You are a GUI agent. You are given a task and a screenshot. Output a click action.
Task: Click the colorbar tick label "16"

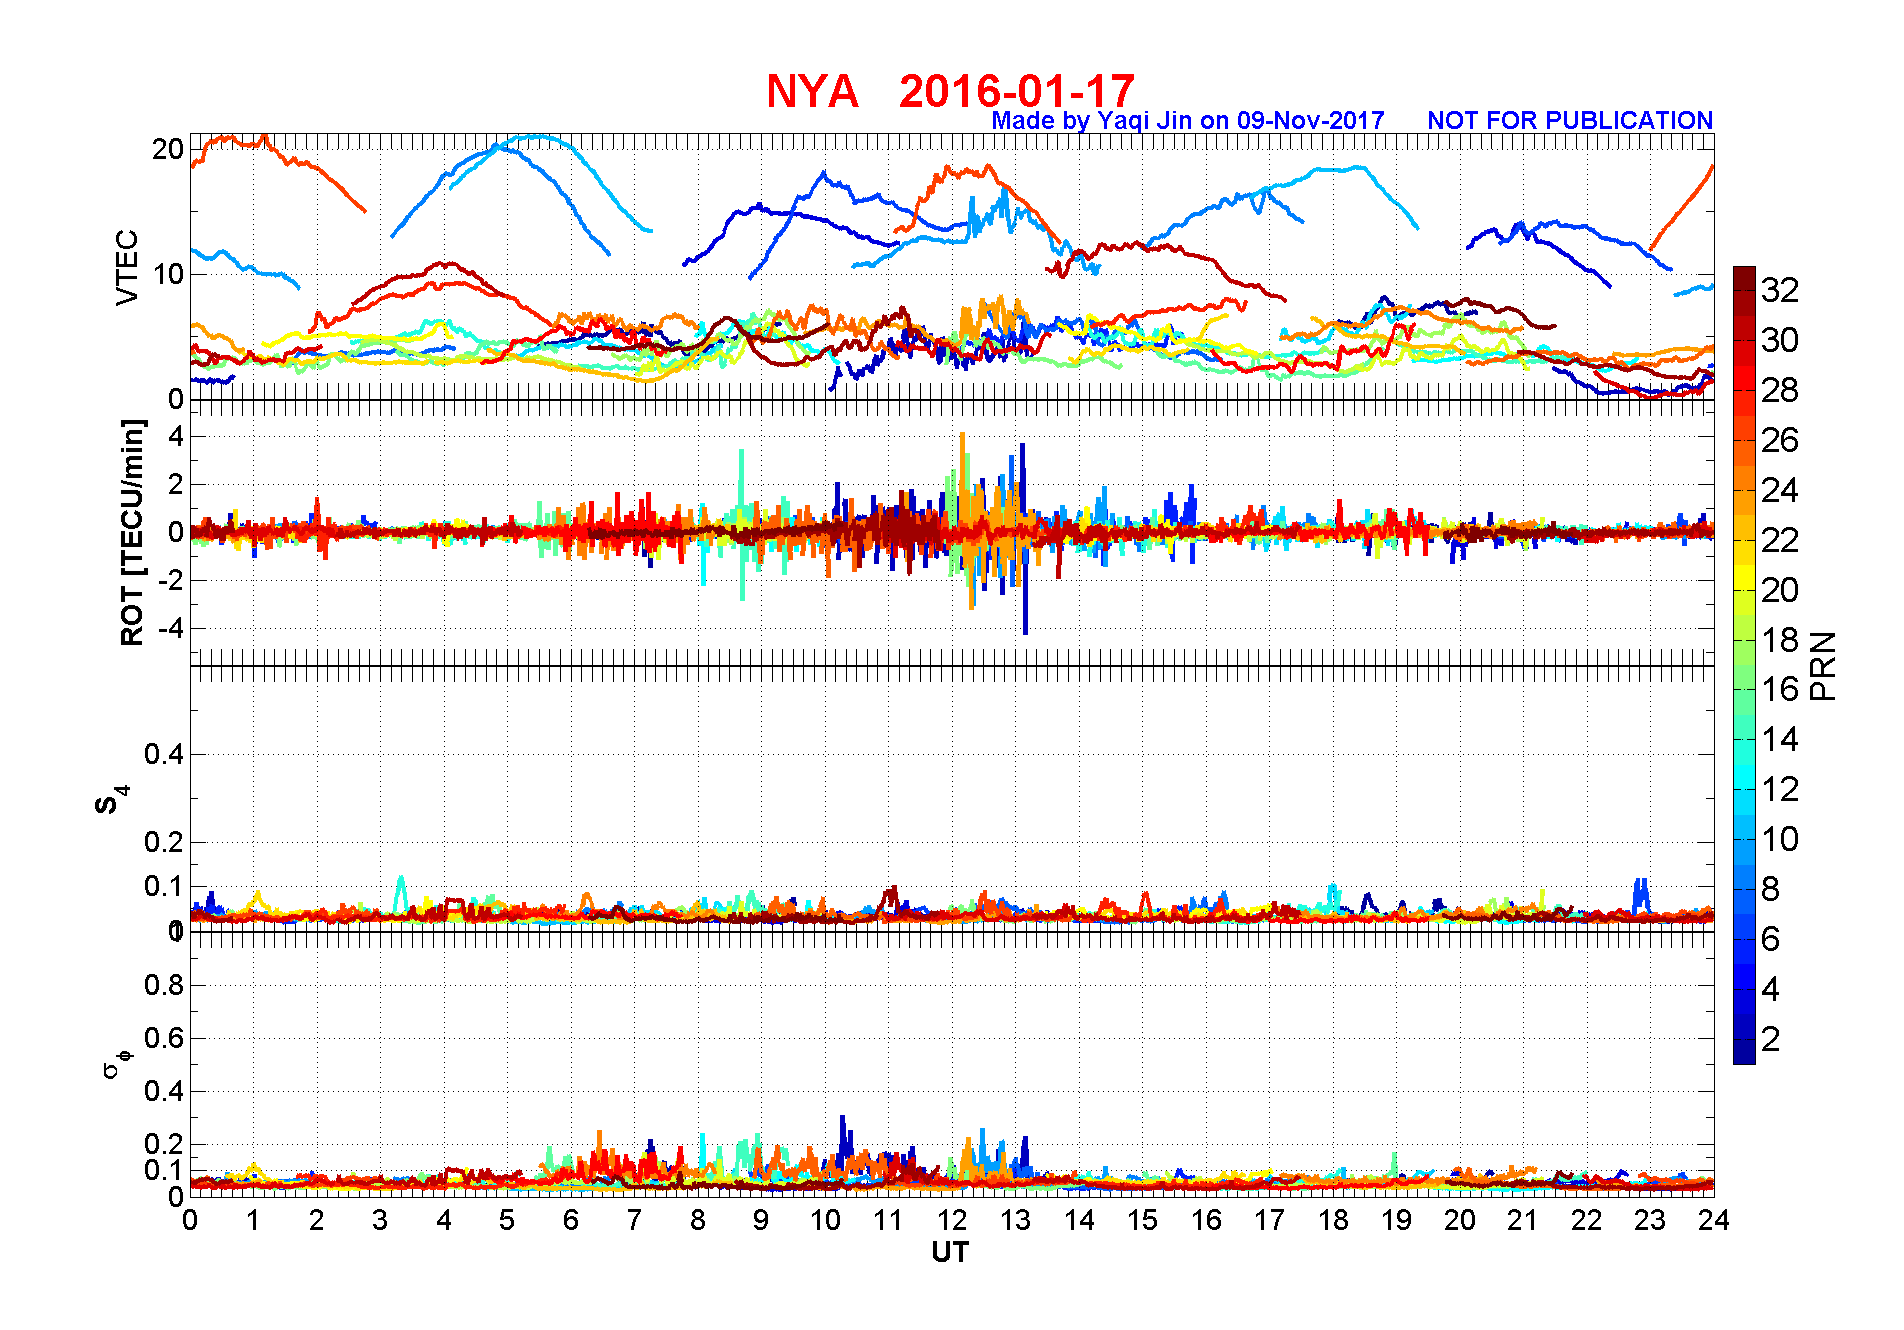click(x=1780, y=689)
